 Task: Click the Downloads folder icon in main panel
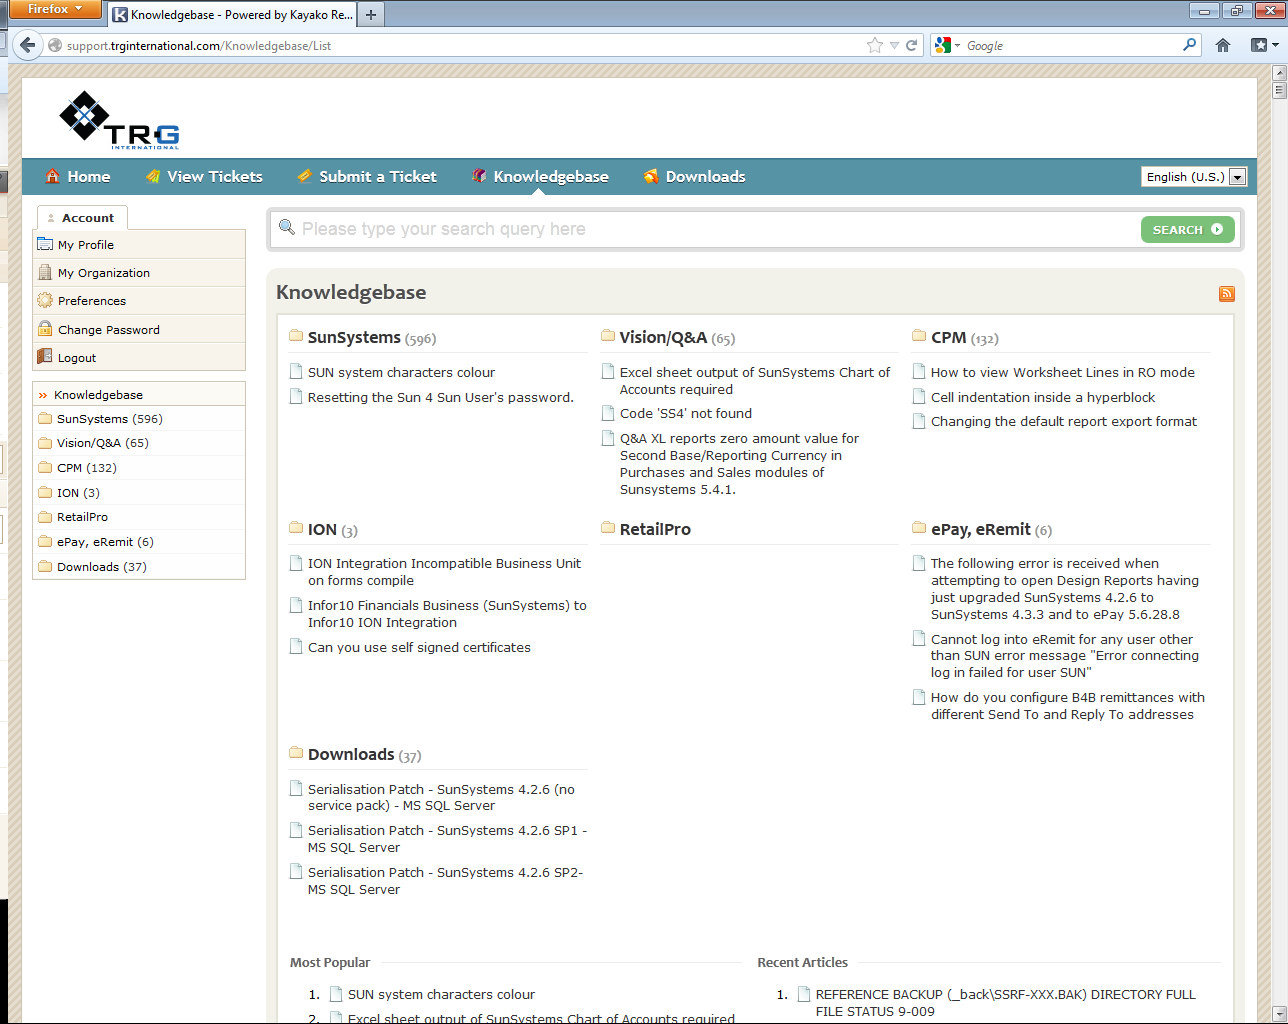[296, 753]
